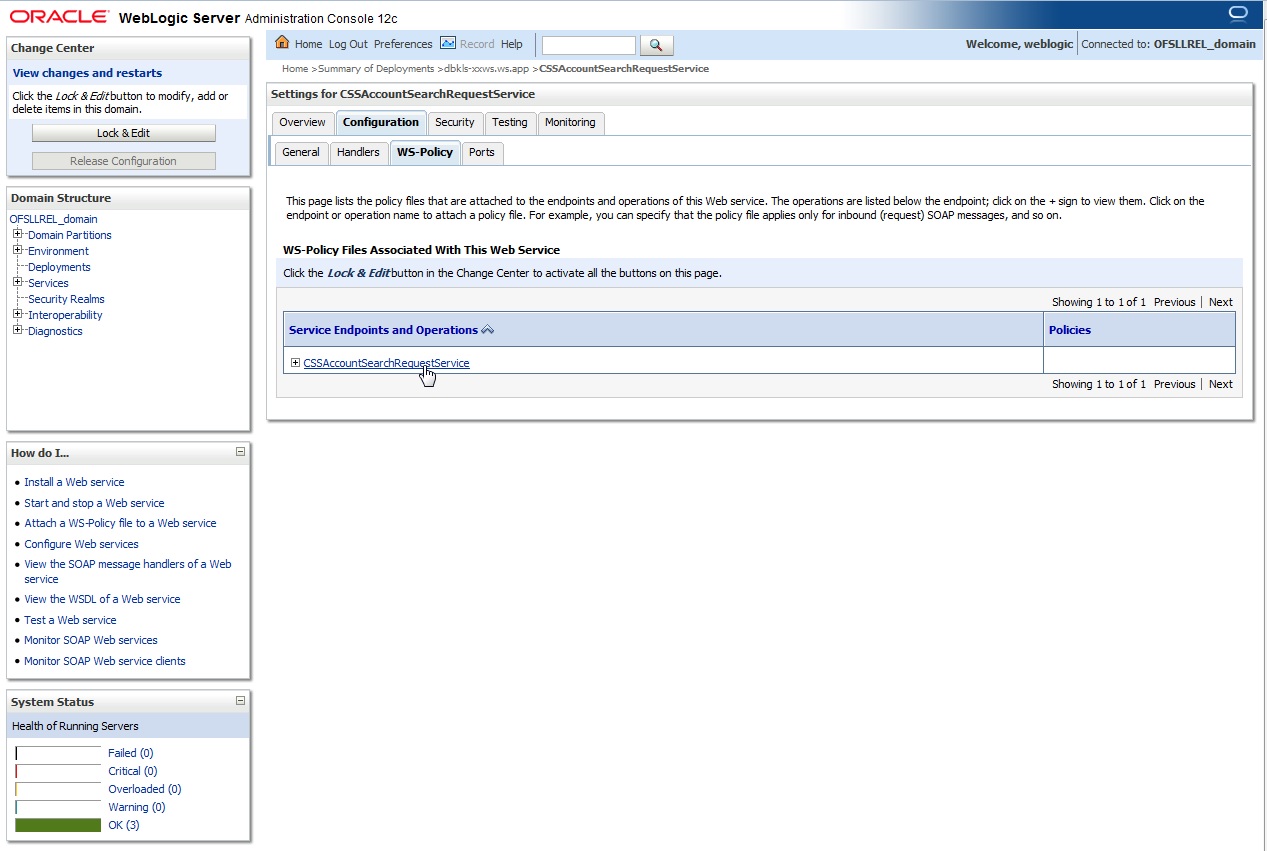Viewport: 1267px width, 851px height.
Task: Open Preferences from the toolbar
Action: point(403,44)
